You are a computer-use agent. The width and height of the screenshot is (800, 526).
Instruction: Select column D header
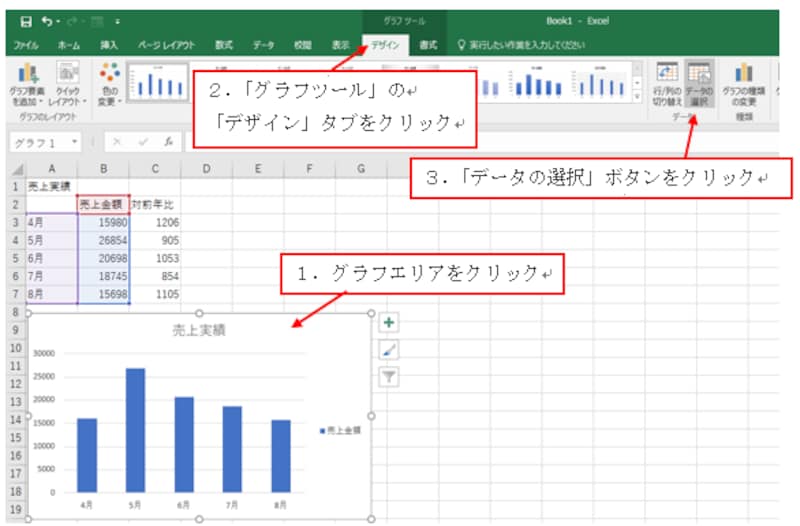(x=207, y=169)
